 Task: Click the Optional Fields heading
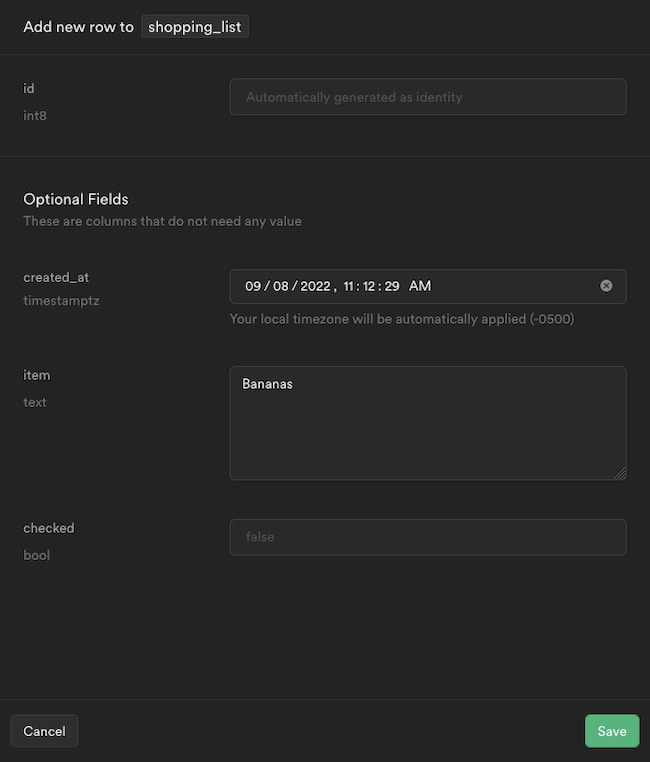[76, 199]
